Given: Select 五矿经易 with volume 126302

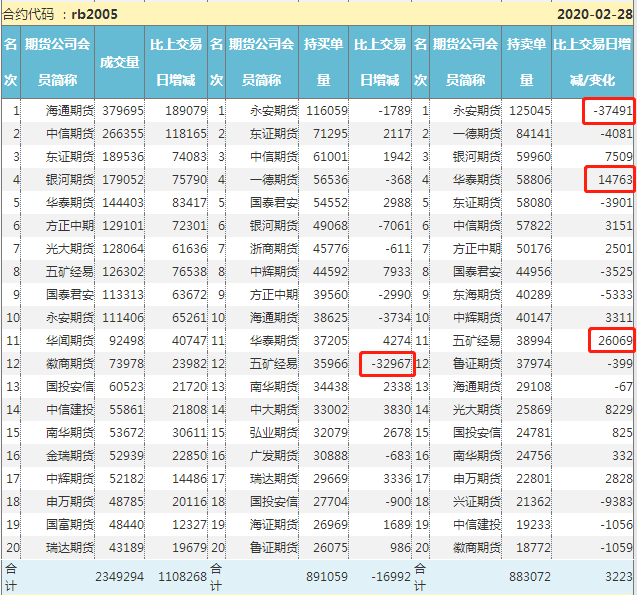Looking at the screenshot, I should tap(69, 271).
